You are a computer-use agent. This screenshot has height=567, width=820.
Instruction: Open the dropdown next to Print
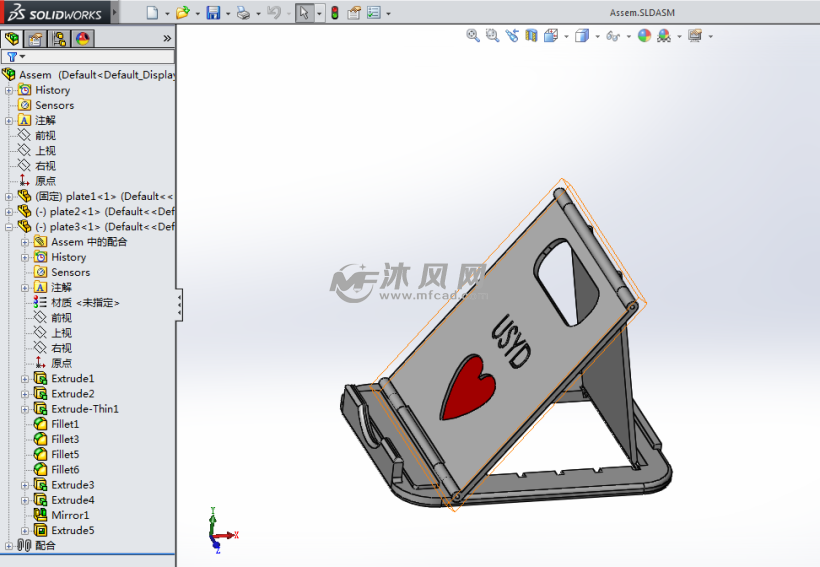point(258,14)
